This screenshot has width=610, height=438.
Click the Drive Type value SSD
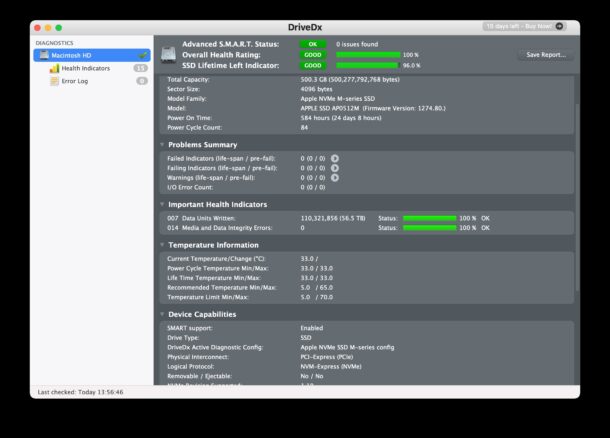click(306, 338)
